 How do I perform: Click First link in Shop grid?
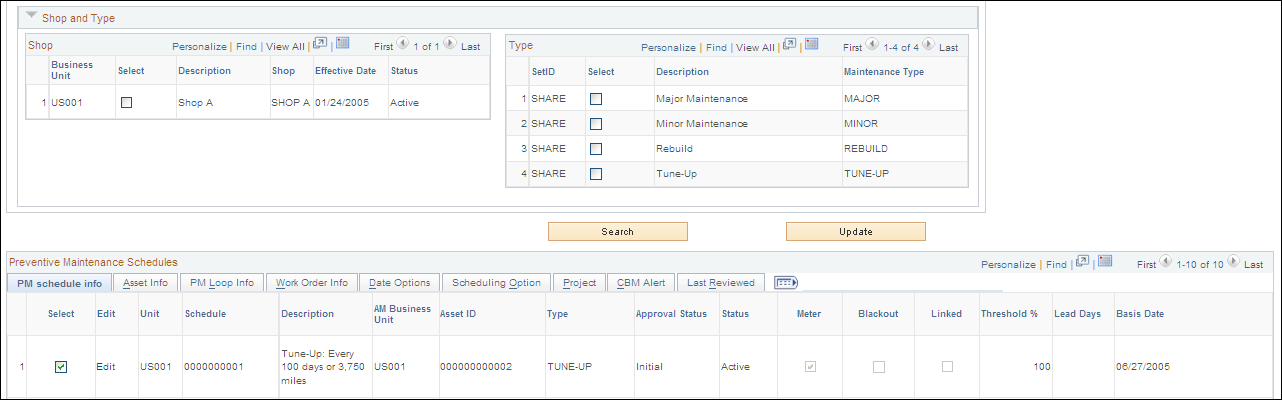pos(383,46)
